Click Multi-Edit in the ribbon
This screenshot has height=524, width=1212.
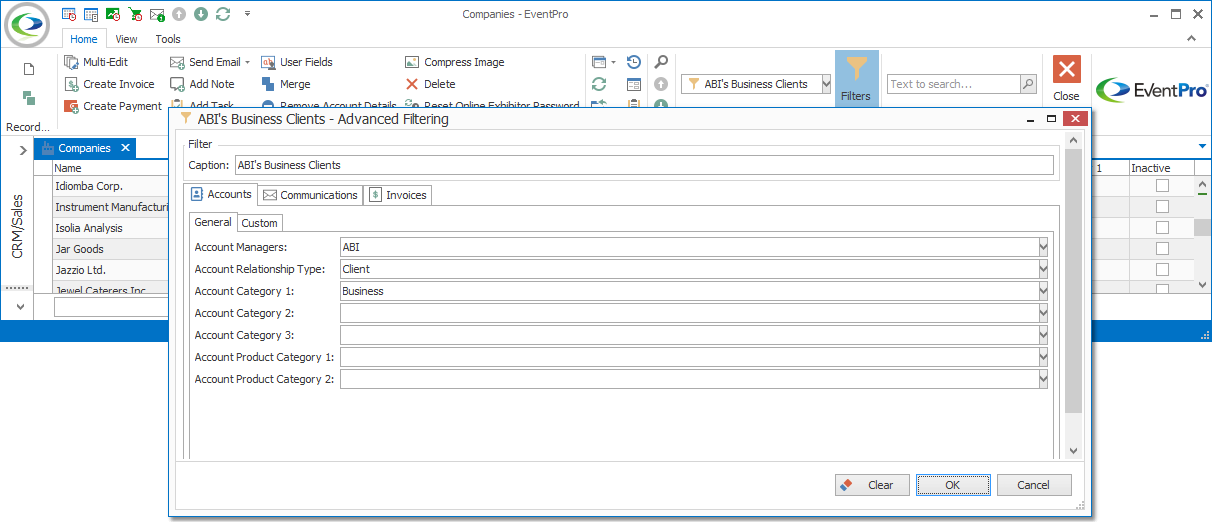tap(96, 62)
